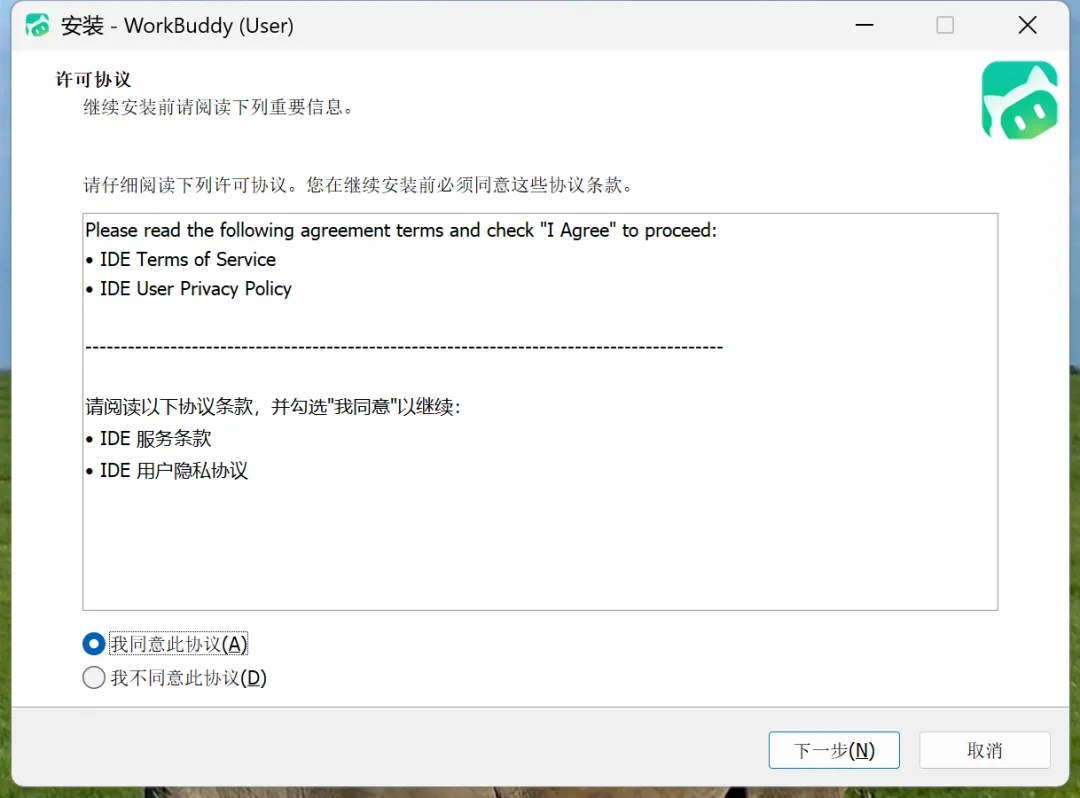Click the greyed-out maximize button
The image size is (1080, 798).
coord(945,25)
